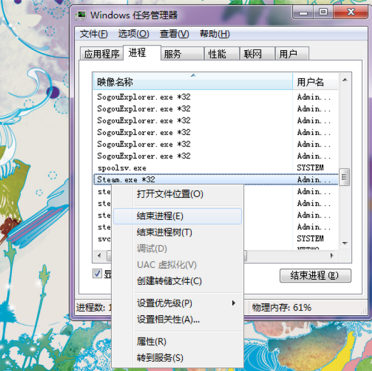Switch to the 联网 tab
The width and height of the screenshot is (372, 371).
click(x=257, y=54)
